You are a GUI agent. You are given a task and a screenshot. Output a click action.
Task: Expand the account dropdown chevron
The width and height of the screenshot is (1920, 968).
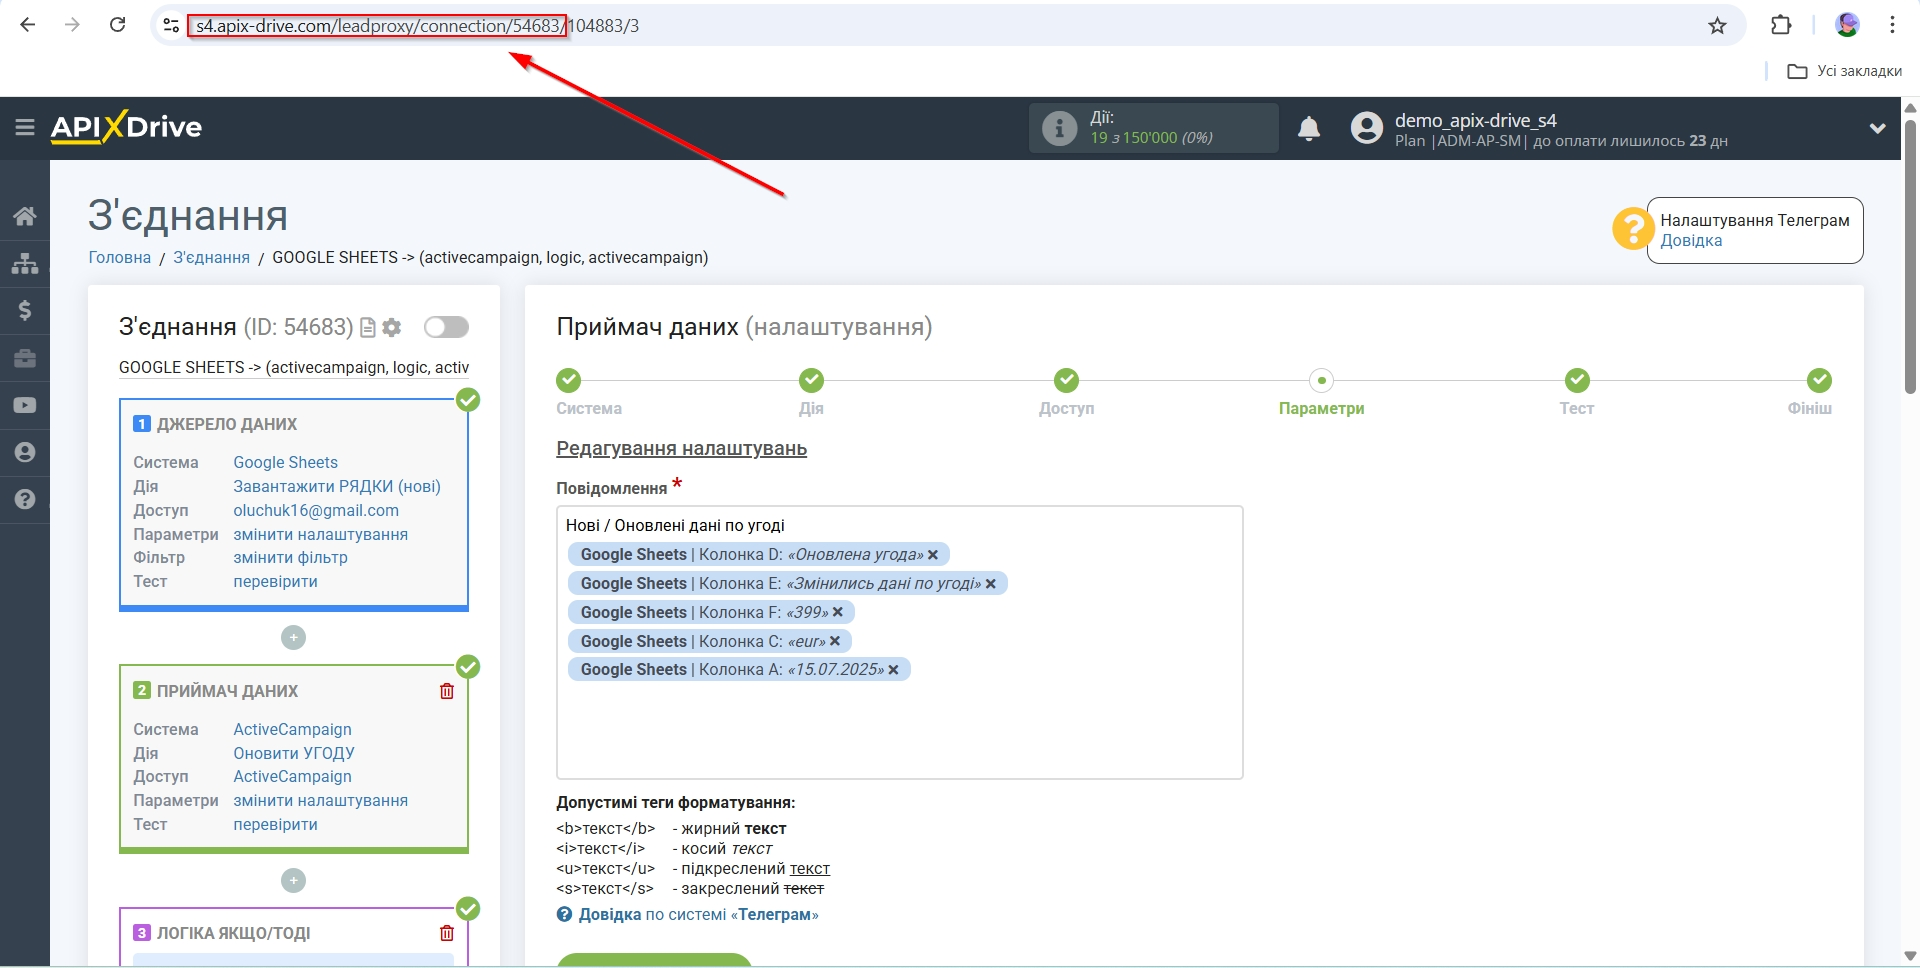pyautogui.click(x=1877, y=128)
